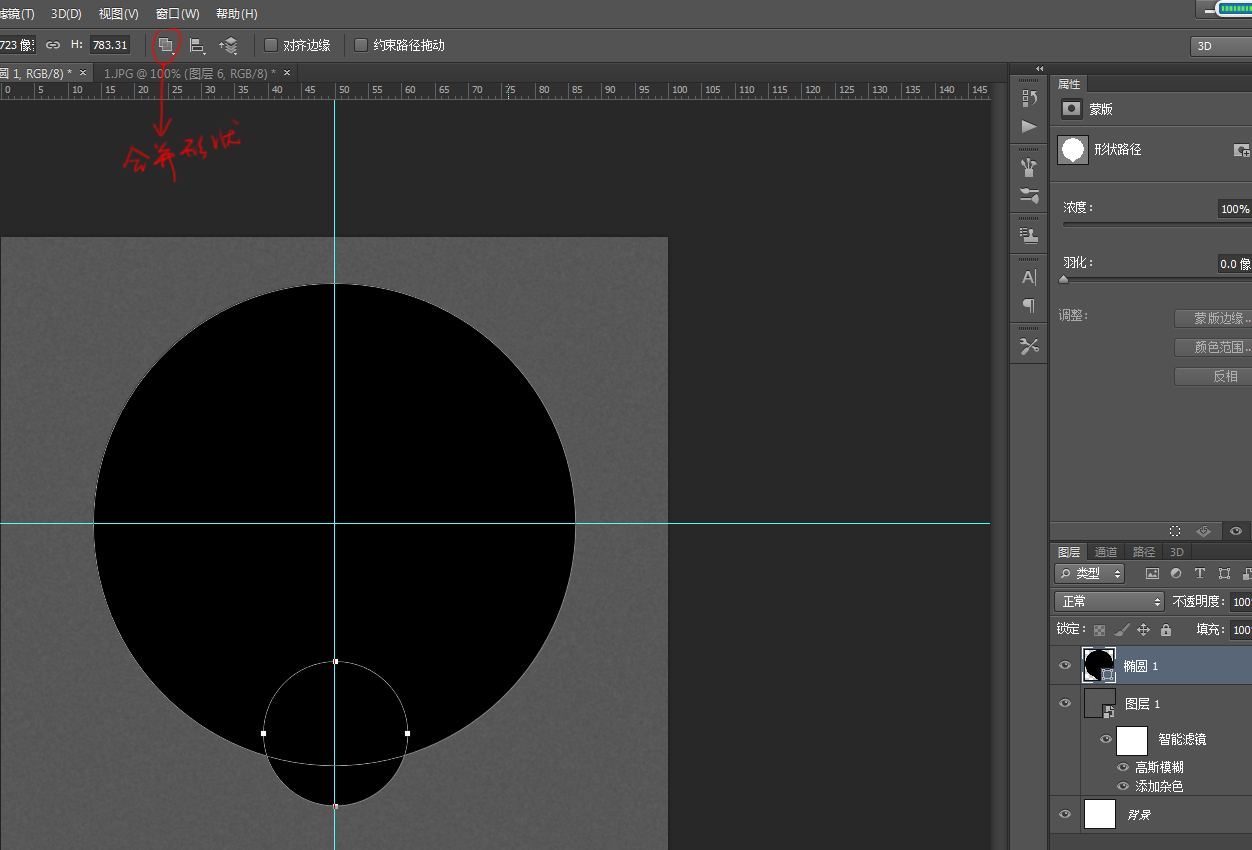1252x850 pixels.
Task: Open the path alignment options icon
Action: point(197,45)
